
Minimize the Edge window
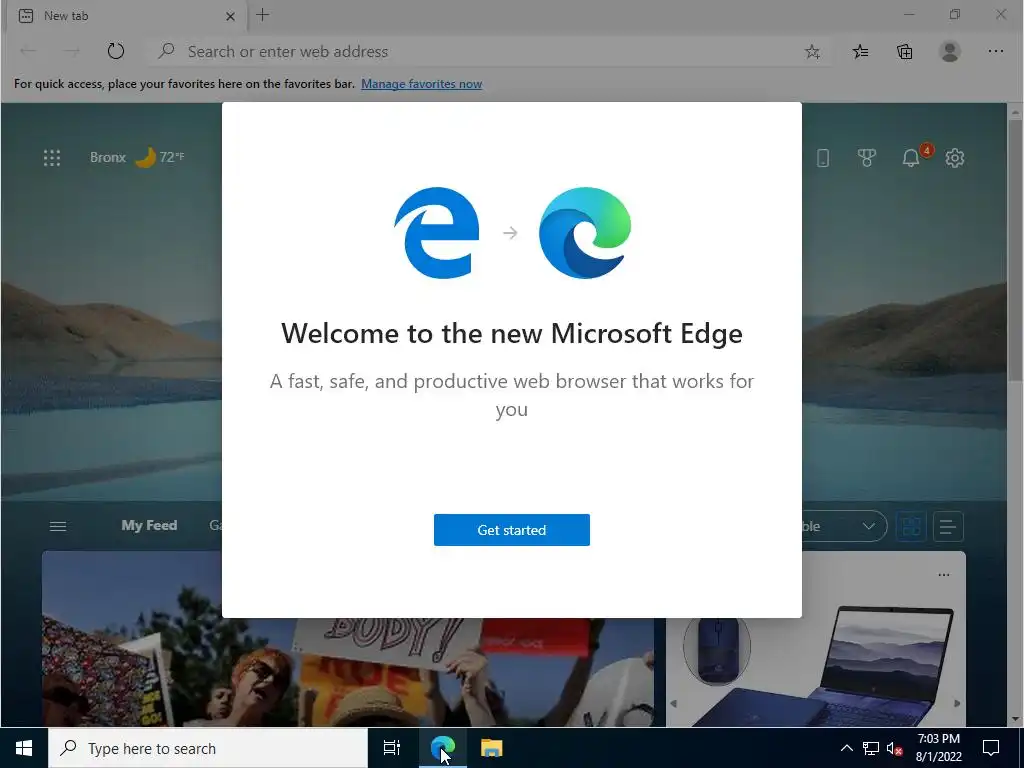click(x=909, y=14)
